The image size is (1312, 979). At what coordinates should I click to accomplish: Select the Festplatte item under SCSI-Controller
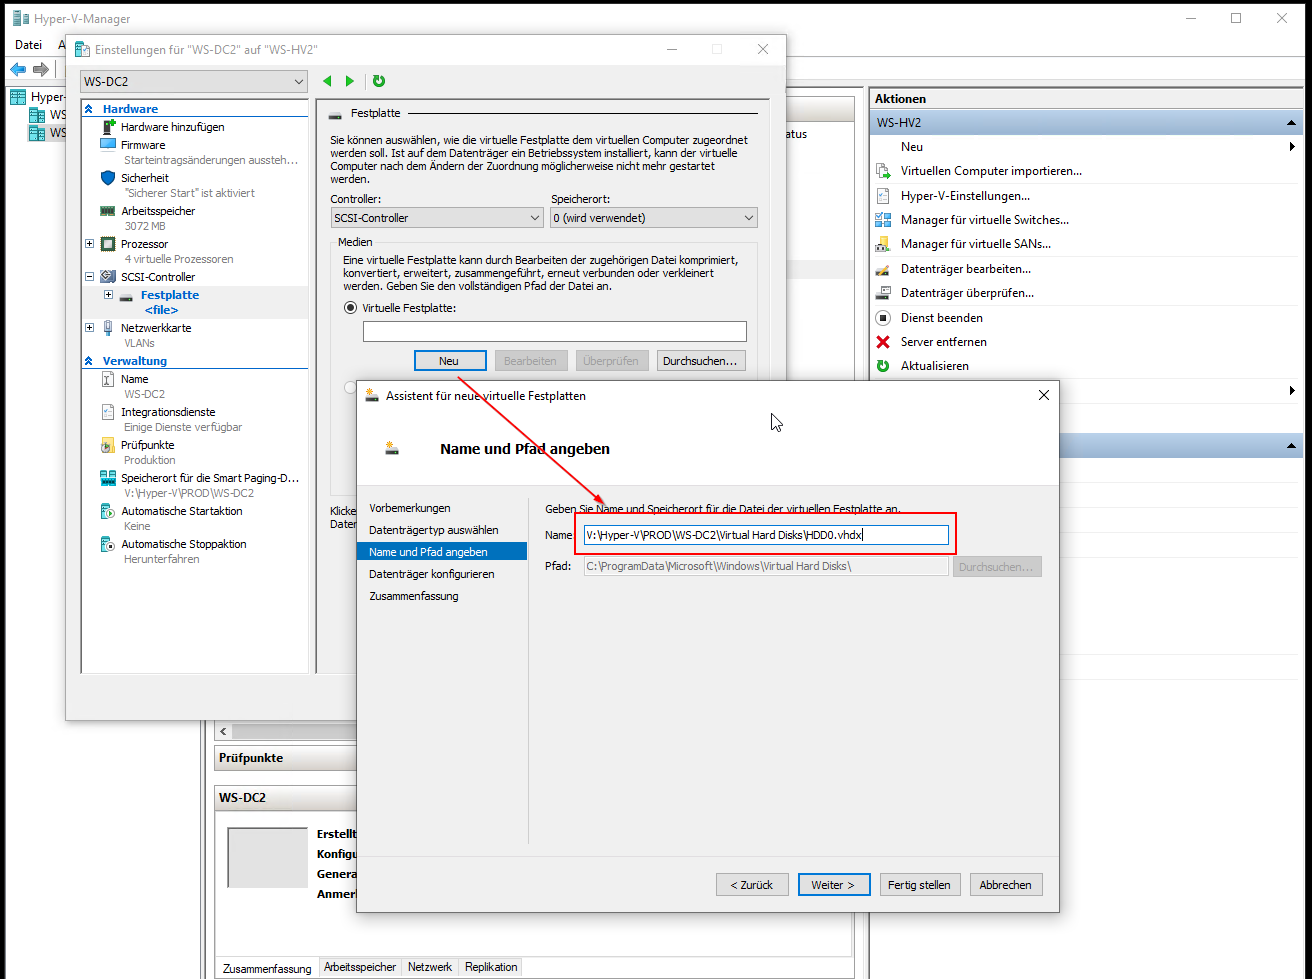(169, 295)
